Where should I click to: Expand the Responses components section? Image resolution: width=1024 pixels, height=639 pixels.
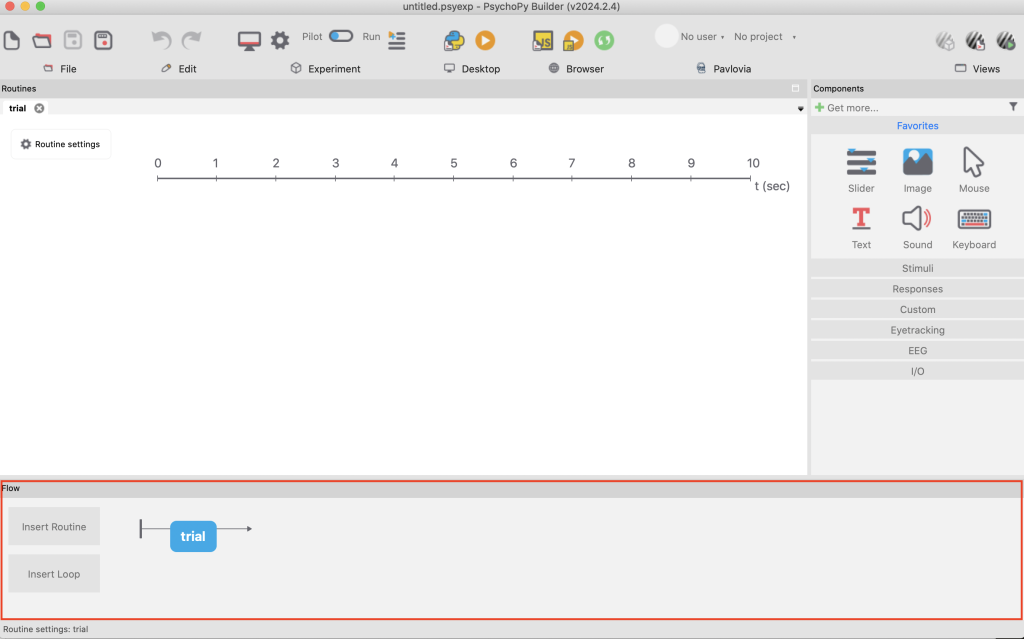click(x=917, y=289)
